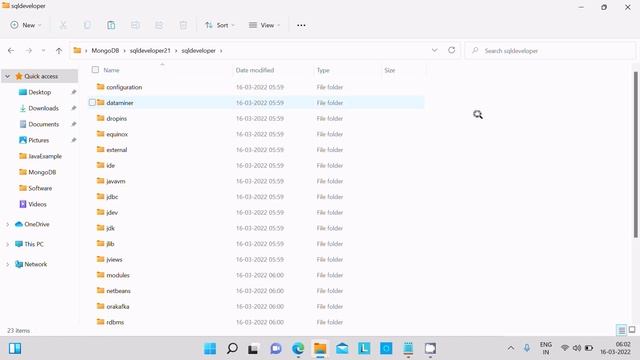The image size is (640, 360).
Task: Check the dataminer row checkbox
Action: [x=92, y=102]
